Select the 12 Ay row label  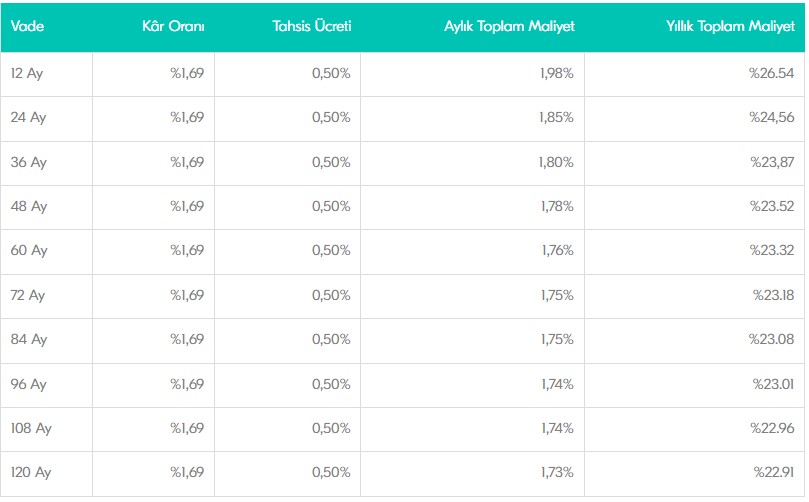[x=27, y=74]
